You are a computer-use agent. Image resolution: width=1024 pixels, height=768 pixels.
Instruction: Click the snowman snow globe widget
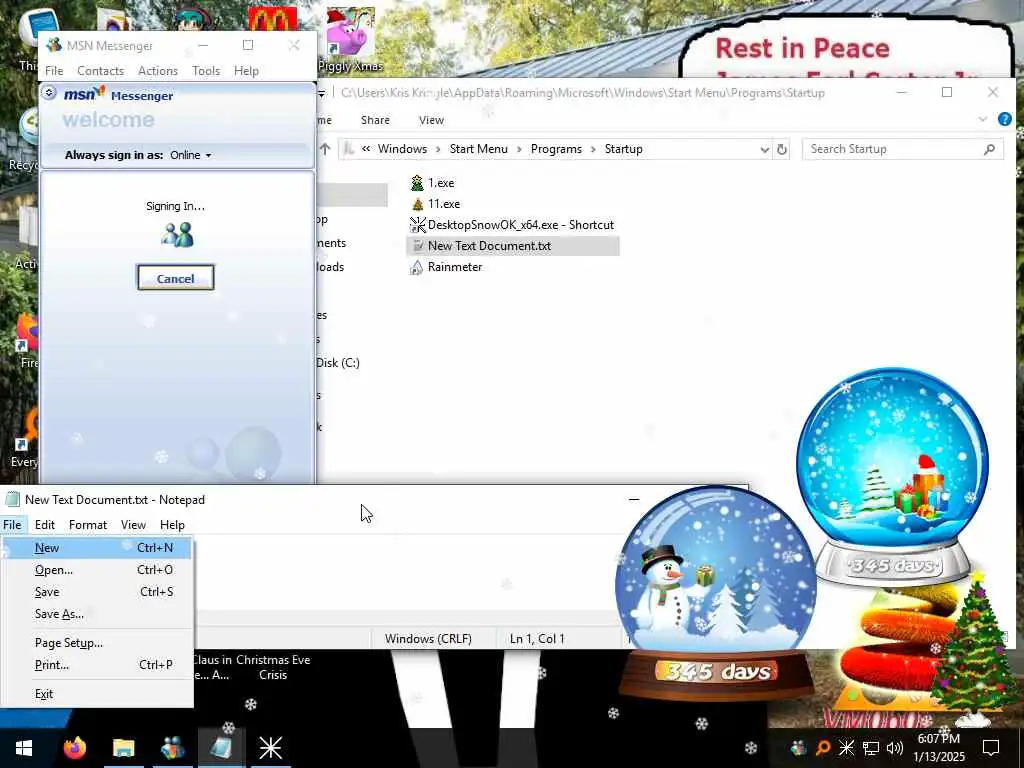[716, 593]
